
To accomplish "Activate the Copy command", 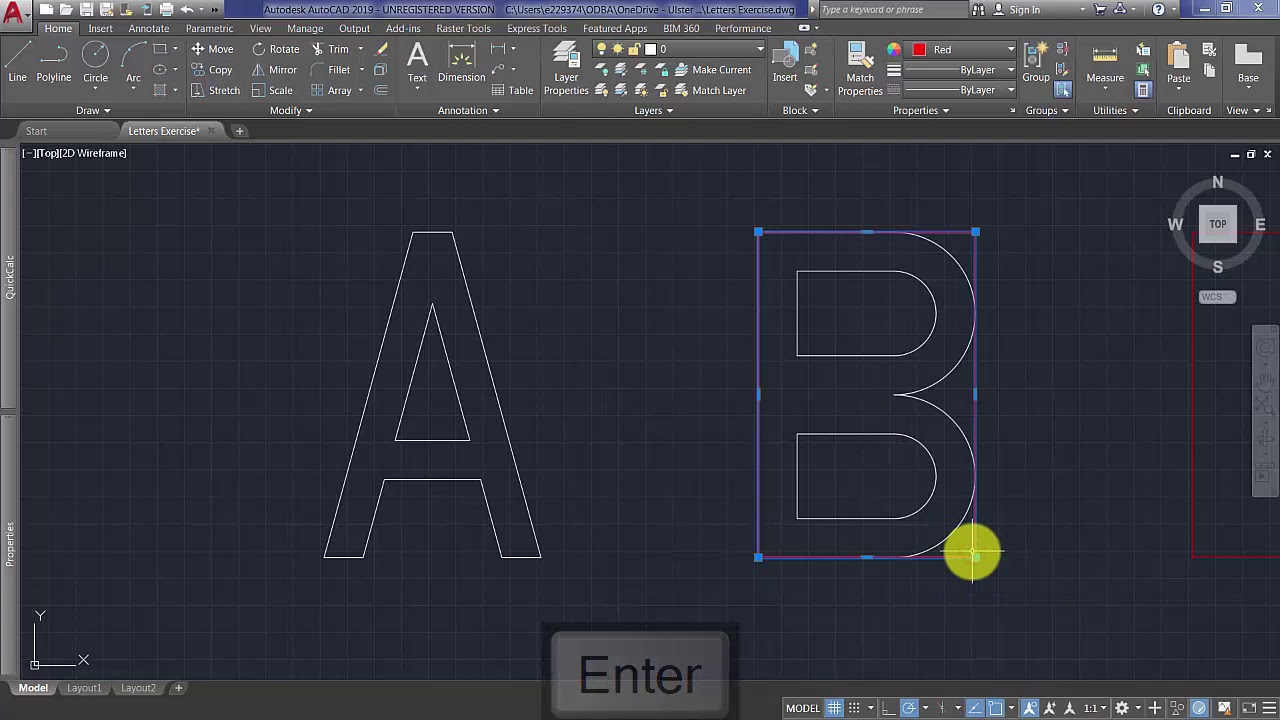I will point(212,70).
